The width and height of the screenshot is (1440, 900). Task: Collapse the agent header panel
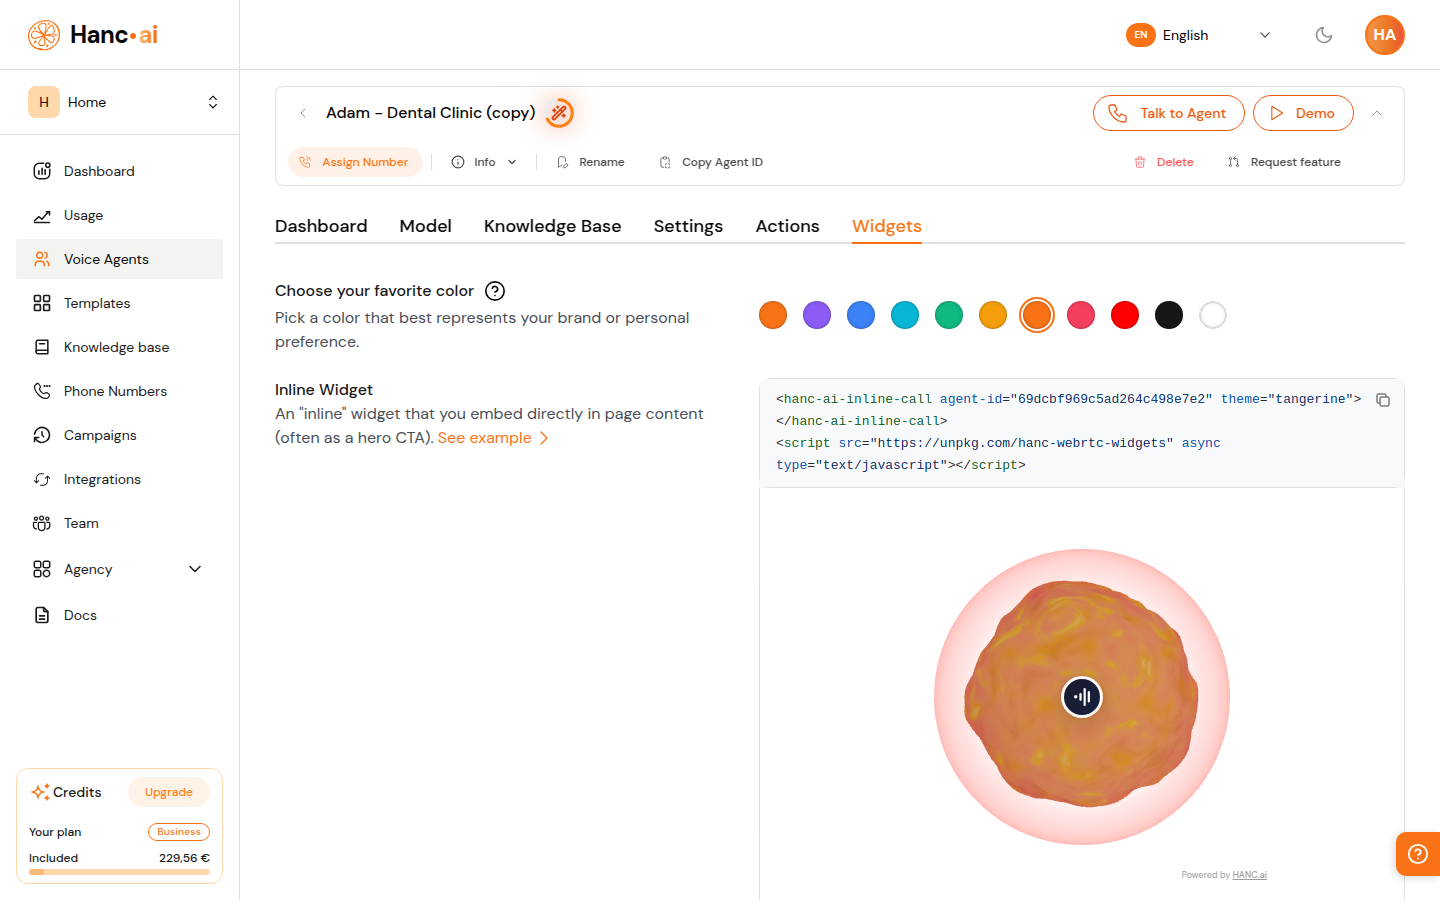pyautogui.click(x=1377, y=113)
